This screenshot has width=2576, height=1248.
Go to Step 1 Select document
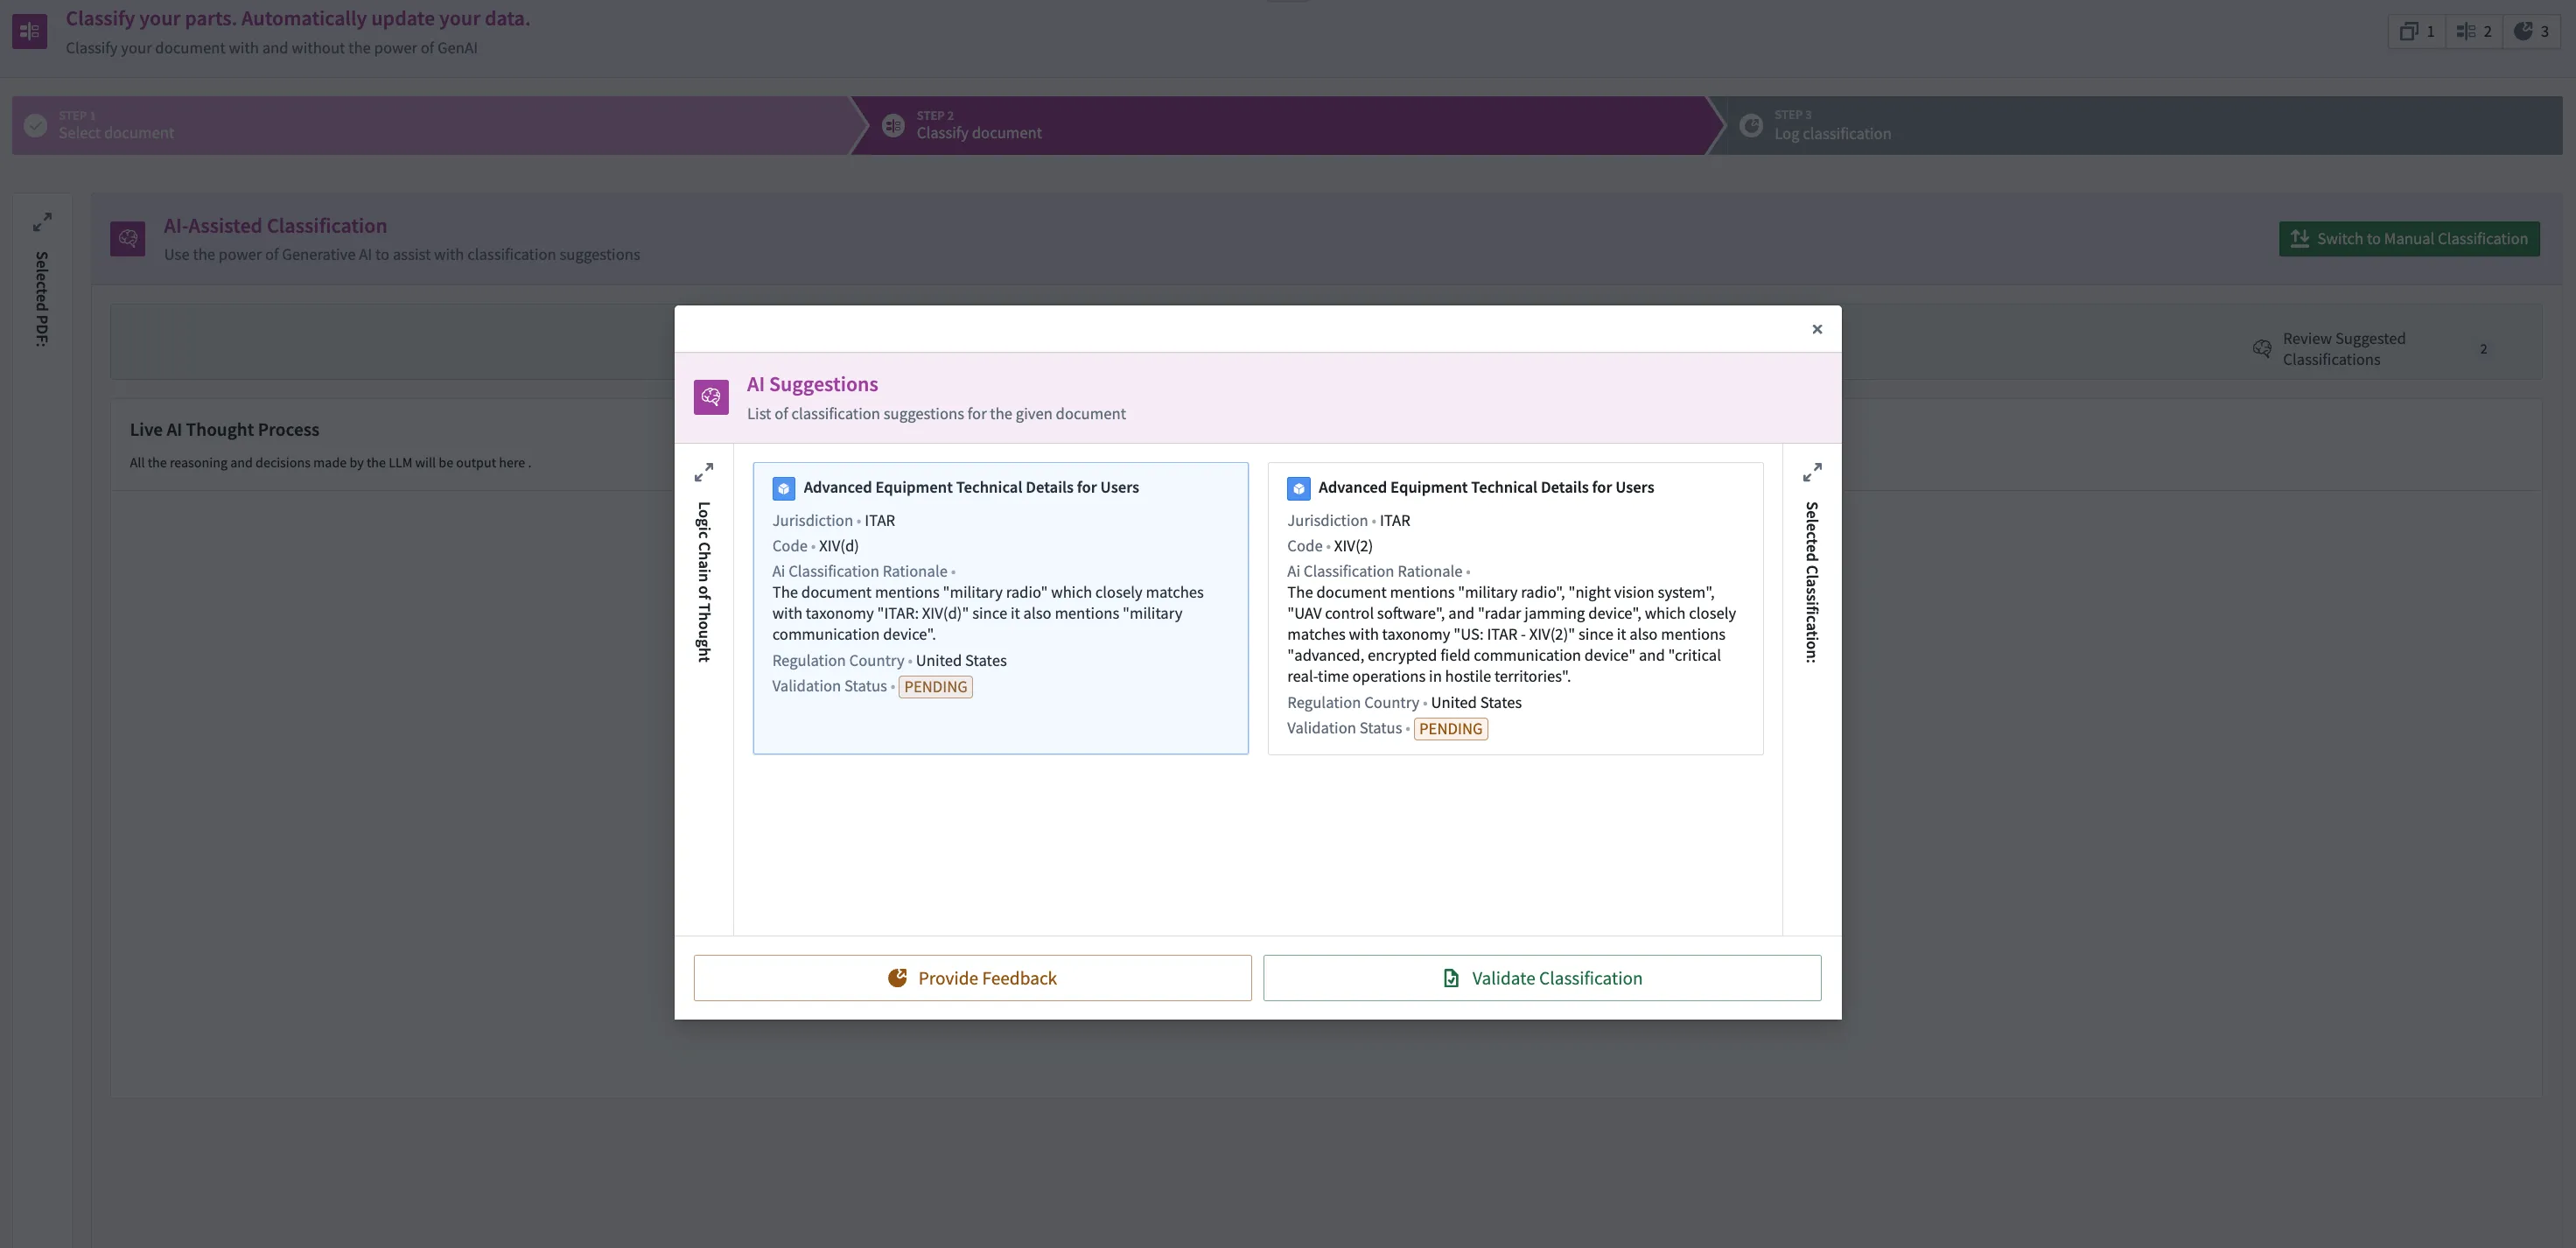[x=116, y=126]
